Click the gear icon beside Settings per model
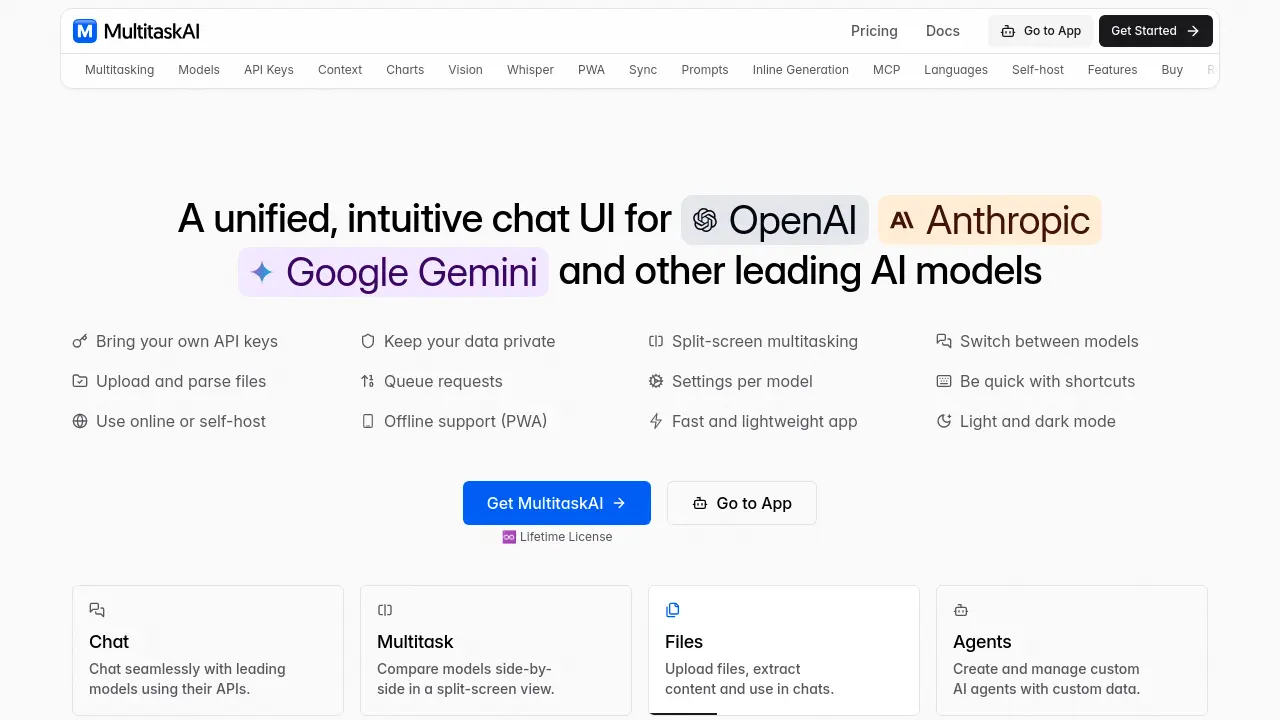Viewport: 1280px width, 720px height. point(656,381)
